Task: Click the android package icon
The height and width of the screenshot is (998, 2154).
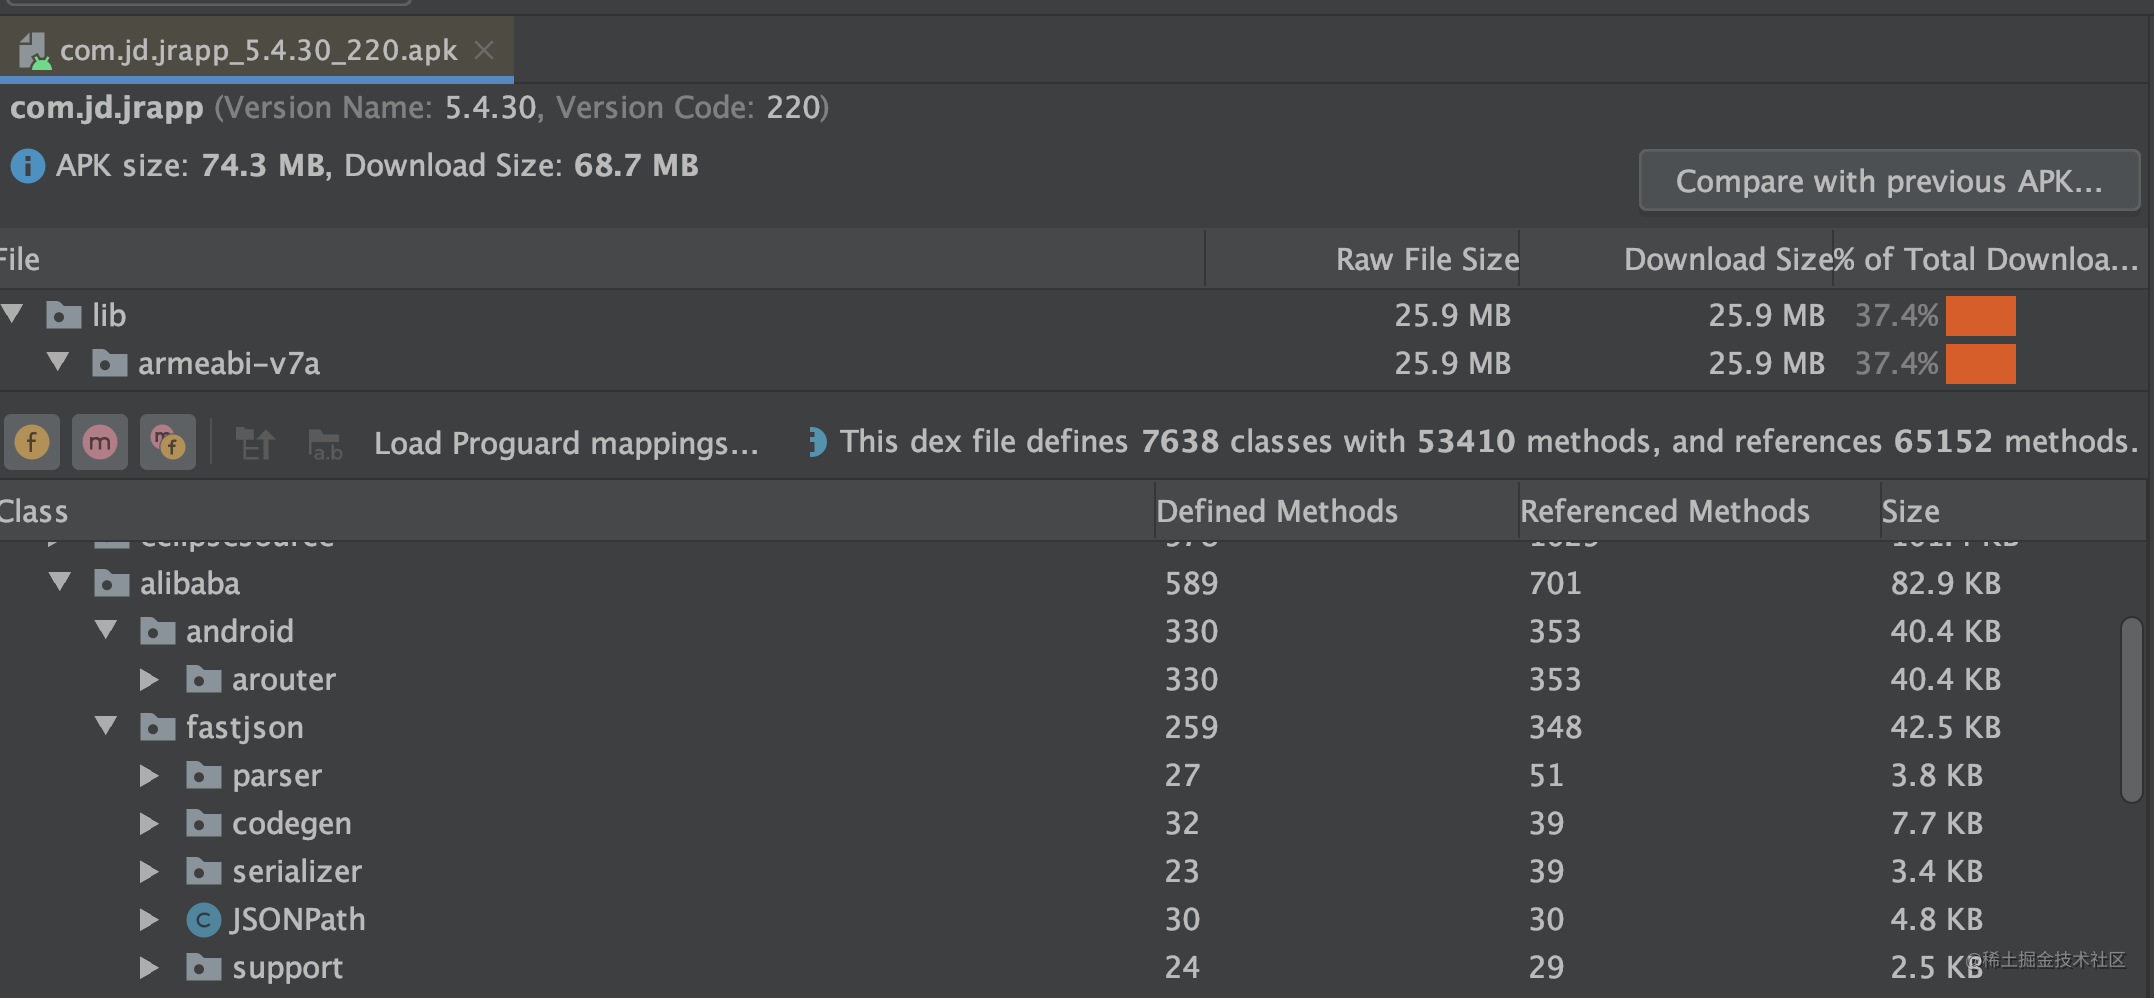Action: (x=158, y=631)
